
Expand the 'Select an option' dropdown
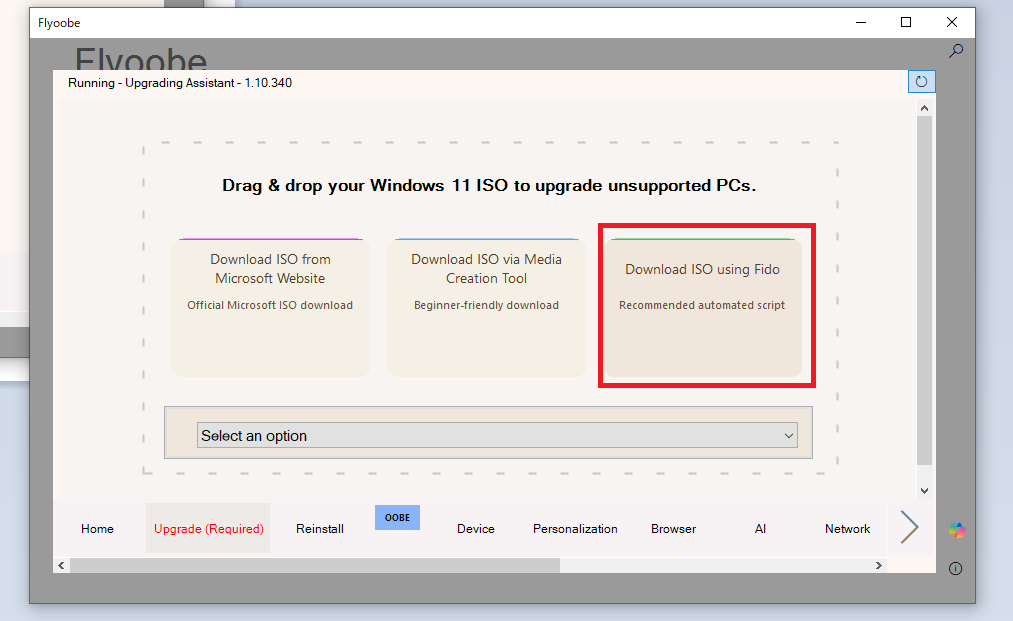[x=497, y=435]
